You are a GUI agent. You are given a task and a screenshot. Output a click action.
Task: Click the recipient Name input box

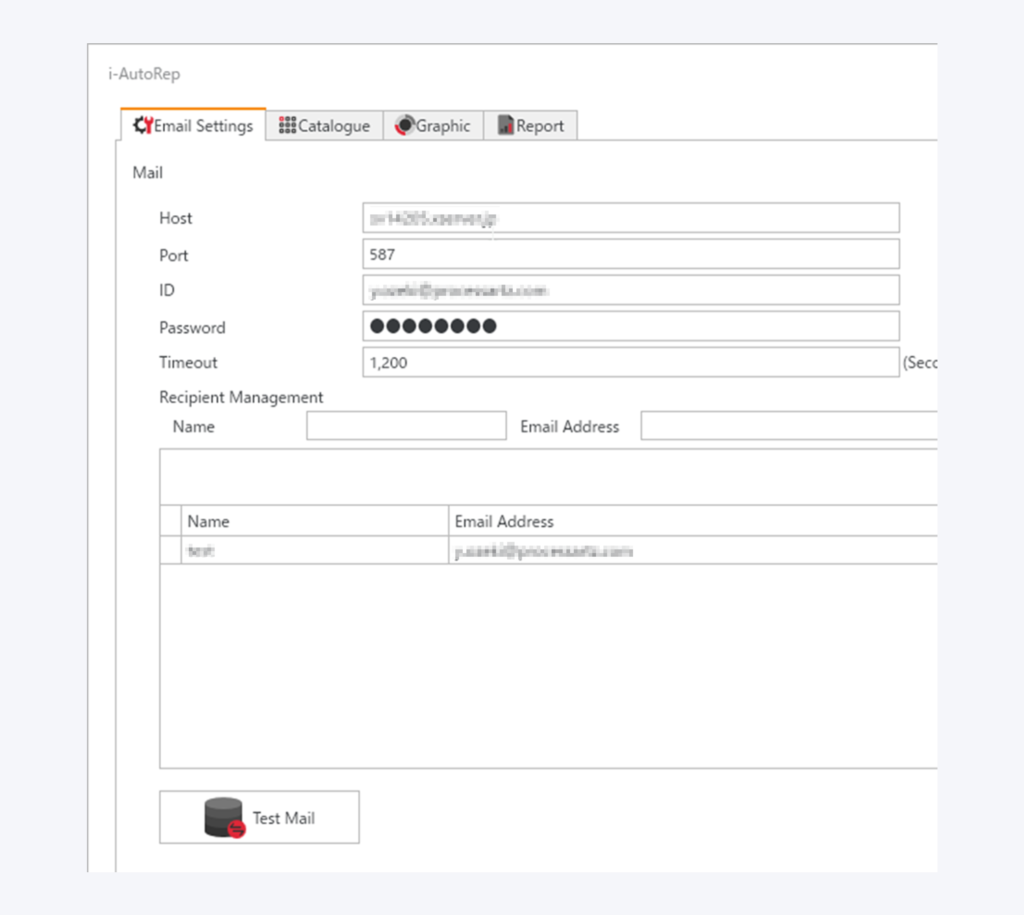(406, 426)
